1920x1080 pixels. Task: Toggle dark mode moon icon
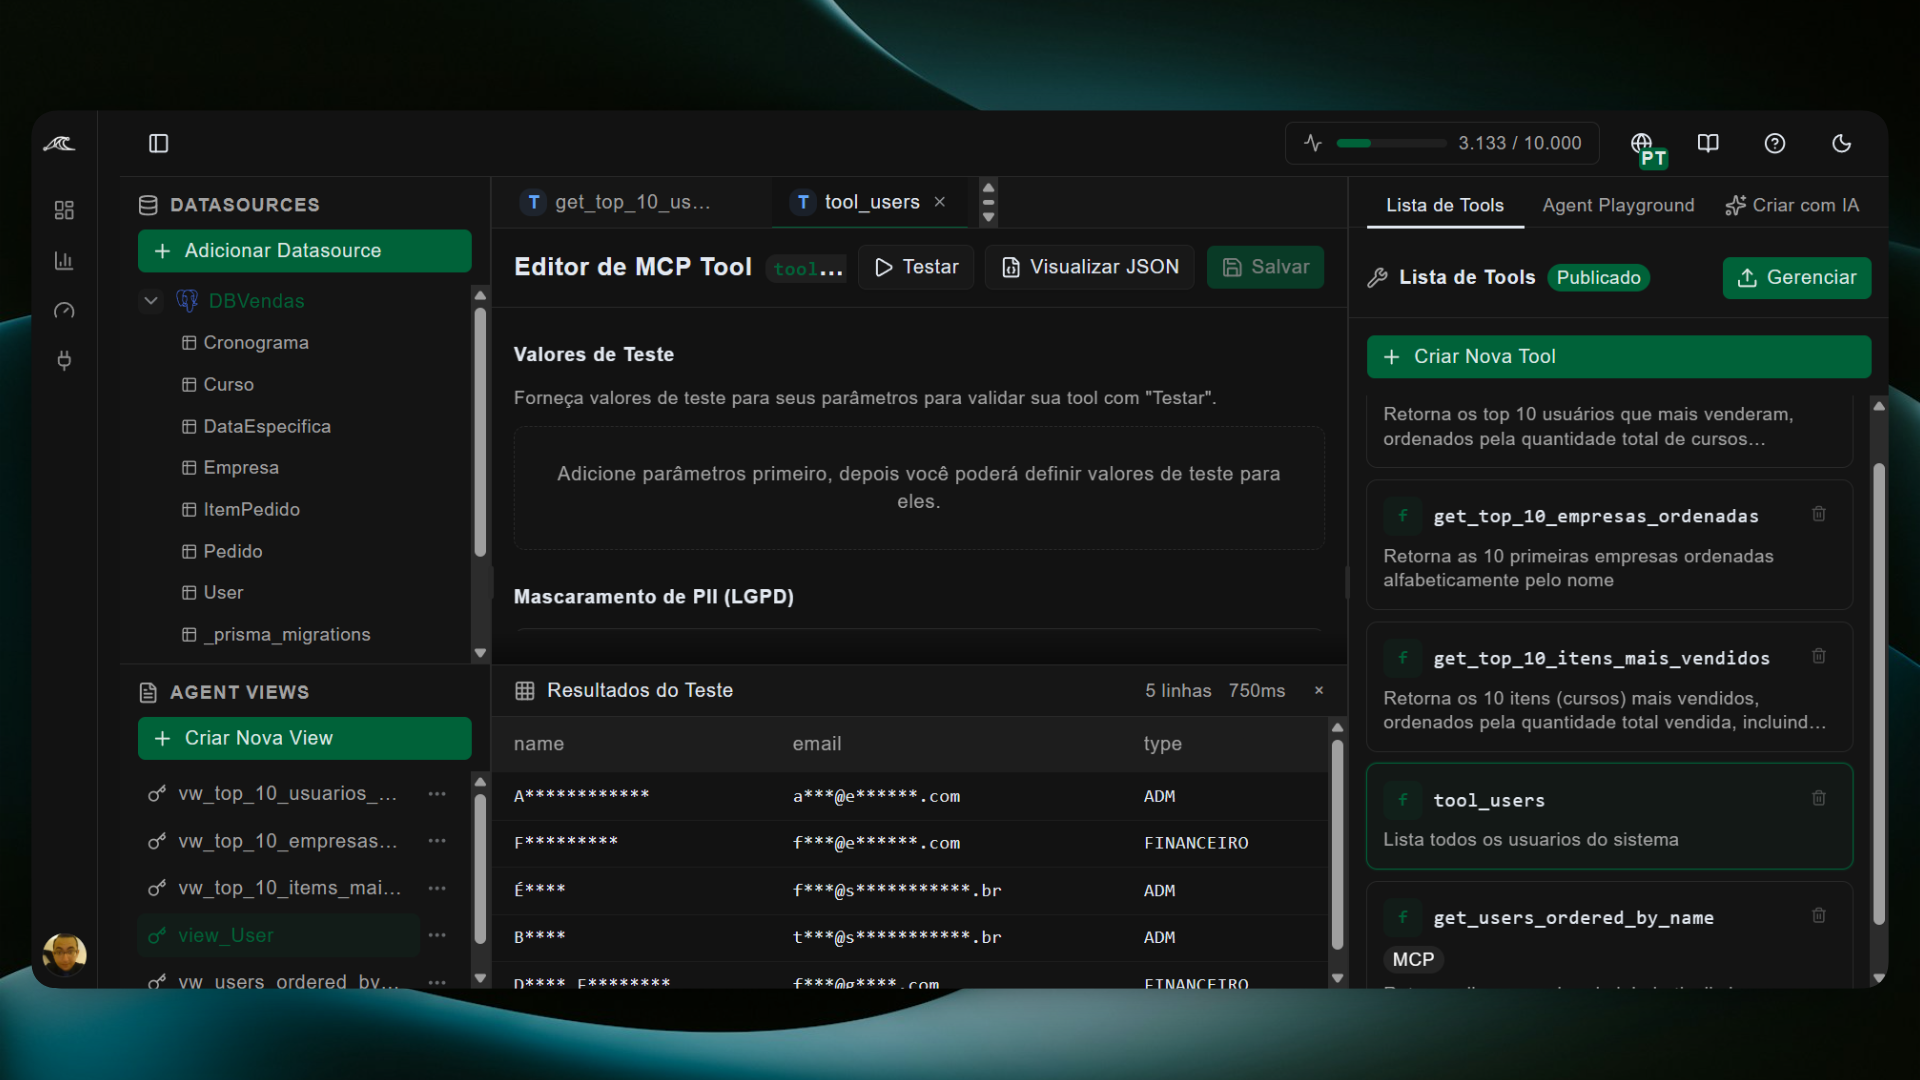tap(1841, 143)
